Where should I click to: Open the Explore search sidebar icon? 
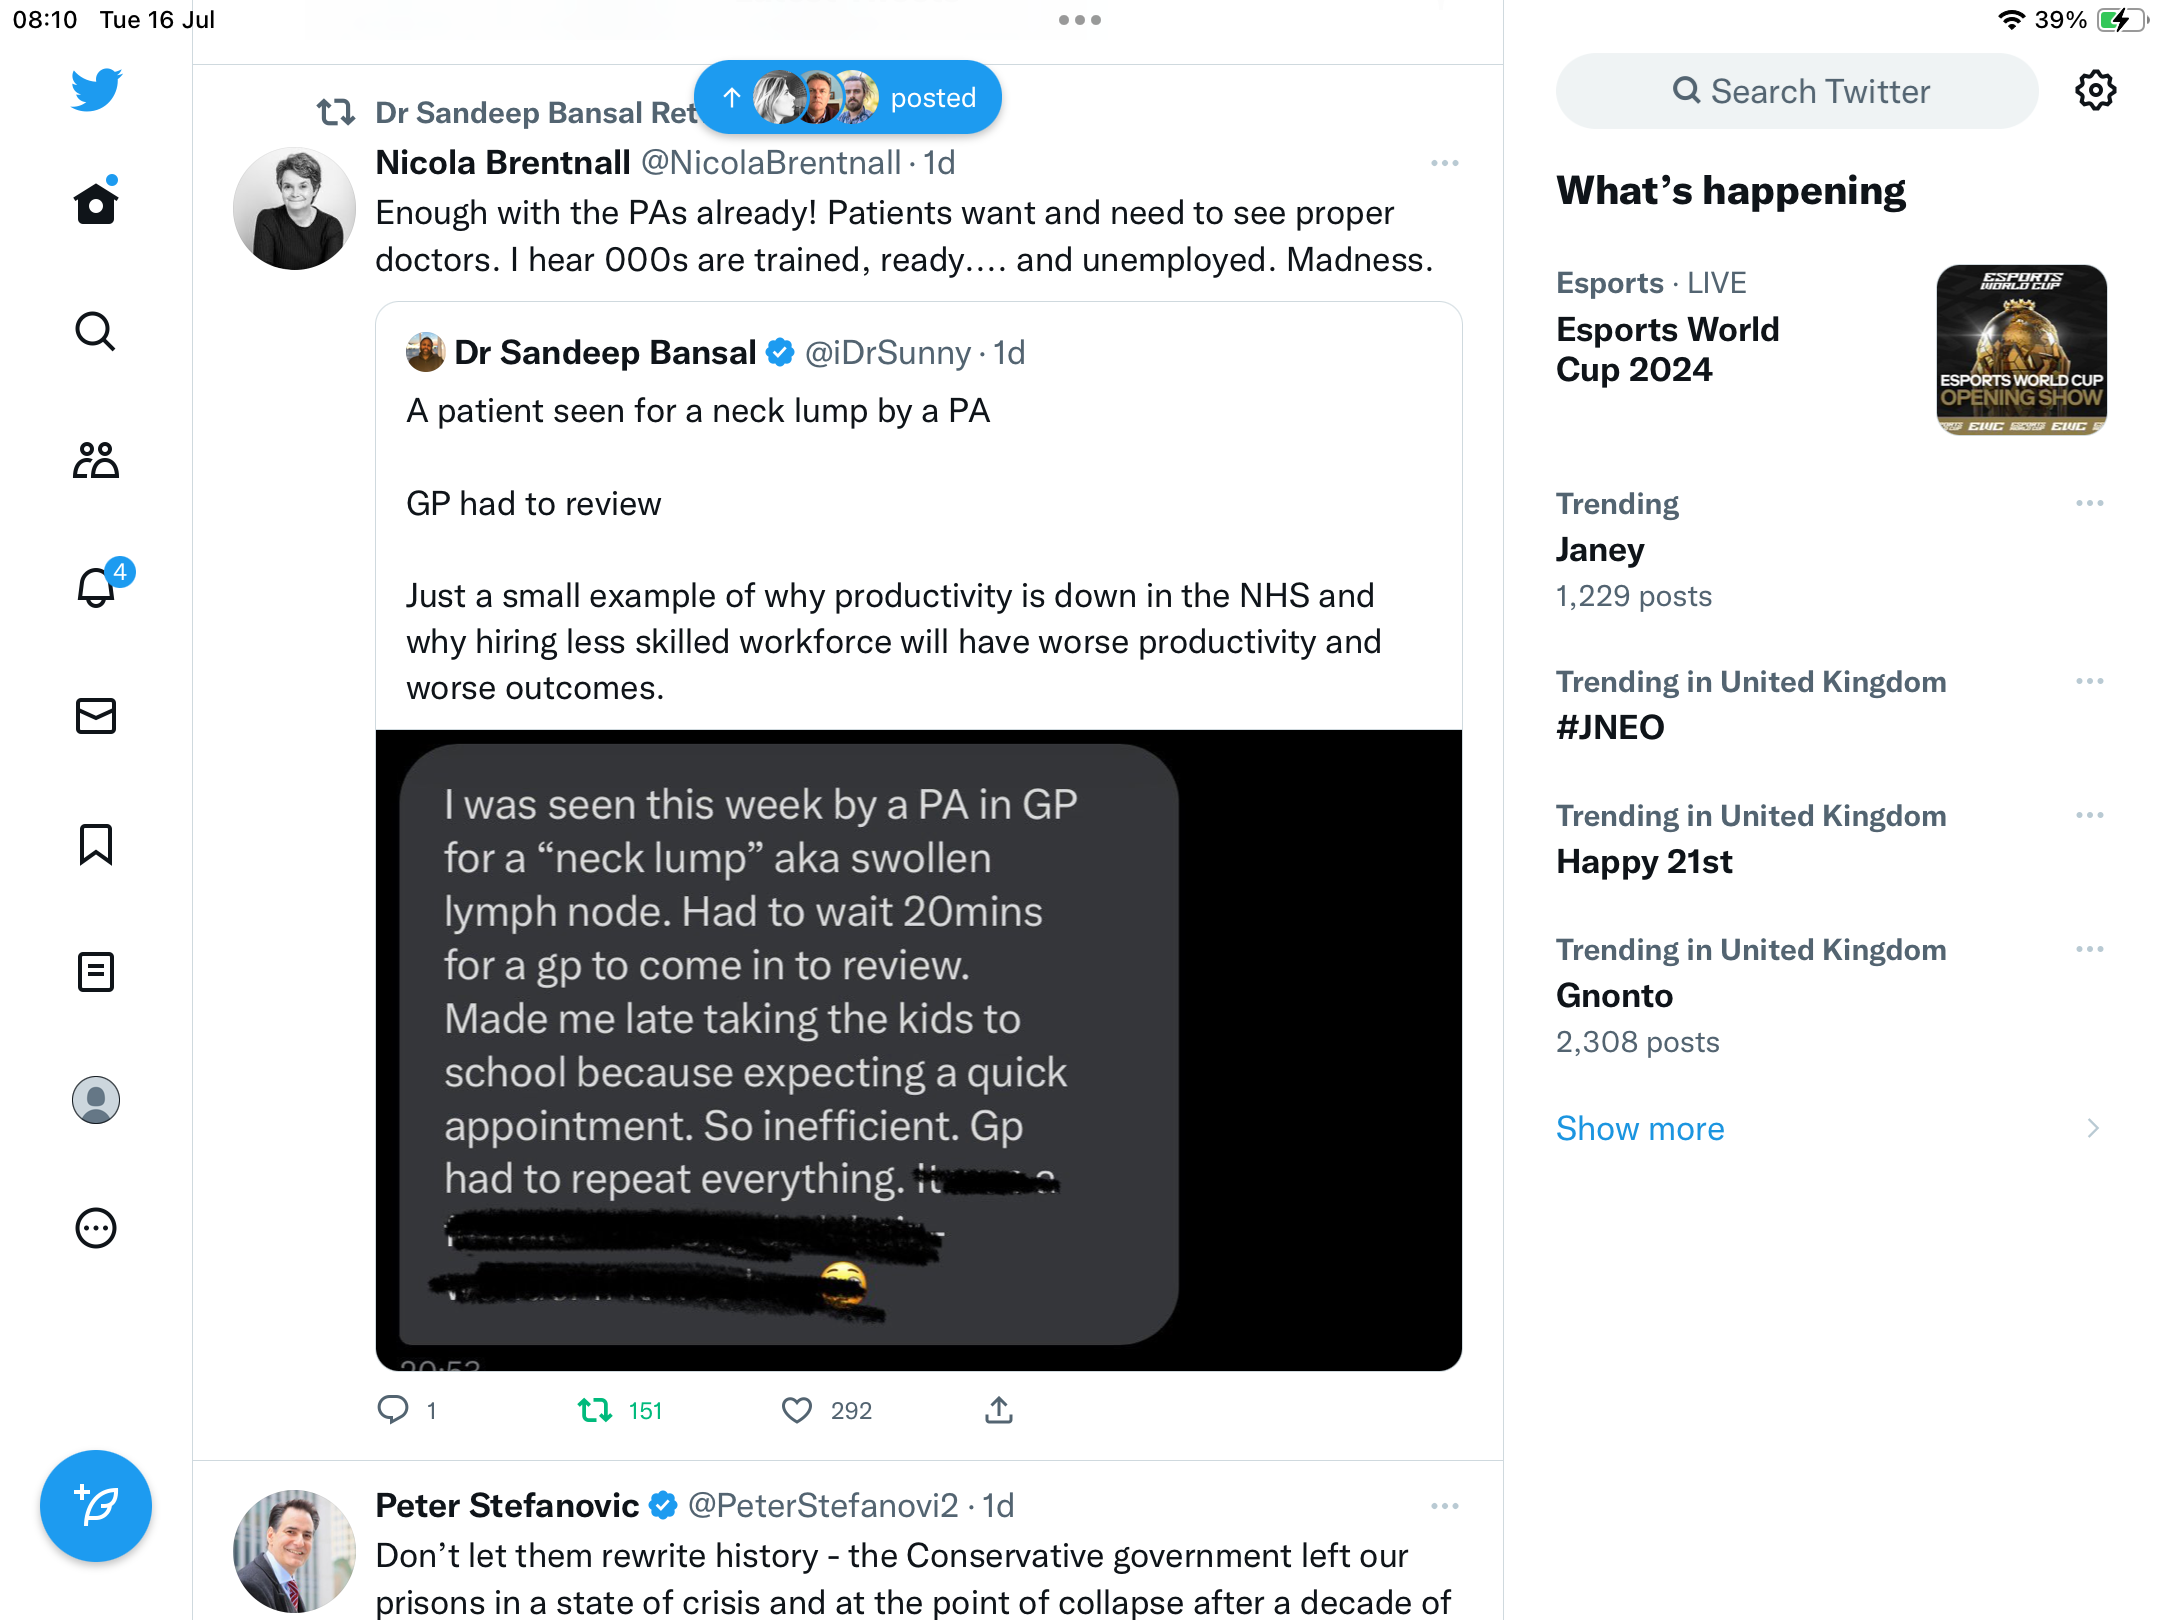pos(96,331)
